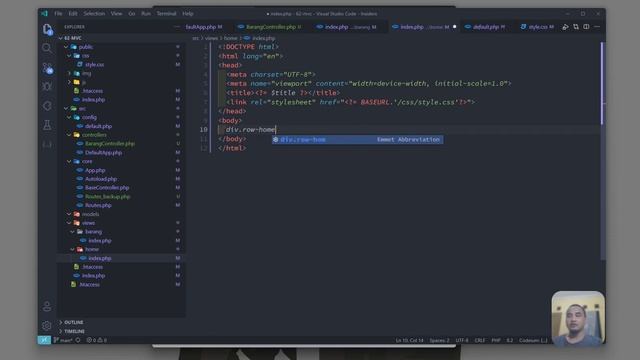The width and height of the screenshot is (640, 360).
Task: Open the Manage gear icon
Action: (x=47, y=325)
